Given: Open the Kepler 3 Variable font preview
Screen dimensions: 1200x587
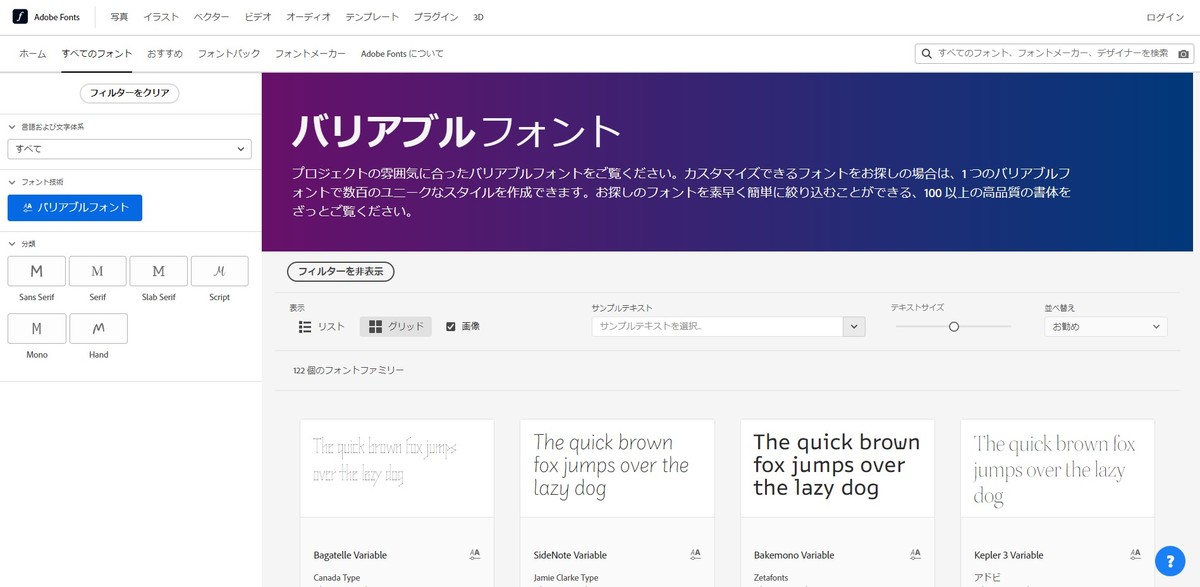Looking at the screenshot, I should tap(1057, 468).
